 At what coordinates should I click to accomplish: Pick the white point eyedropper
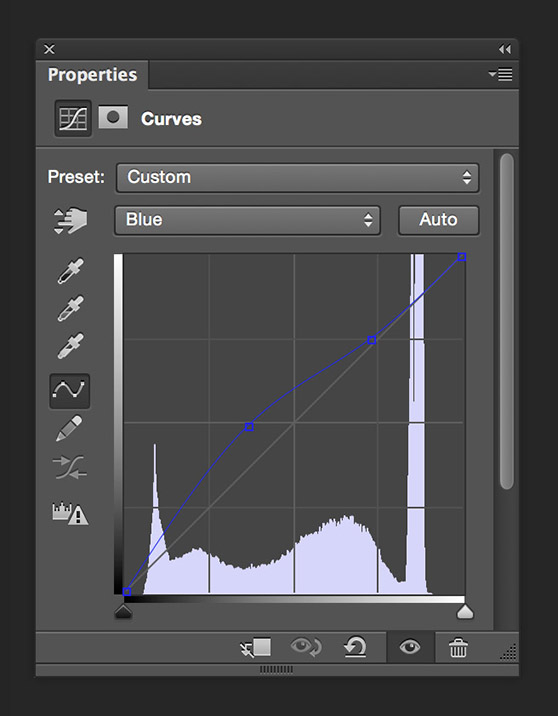point(70,346)
